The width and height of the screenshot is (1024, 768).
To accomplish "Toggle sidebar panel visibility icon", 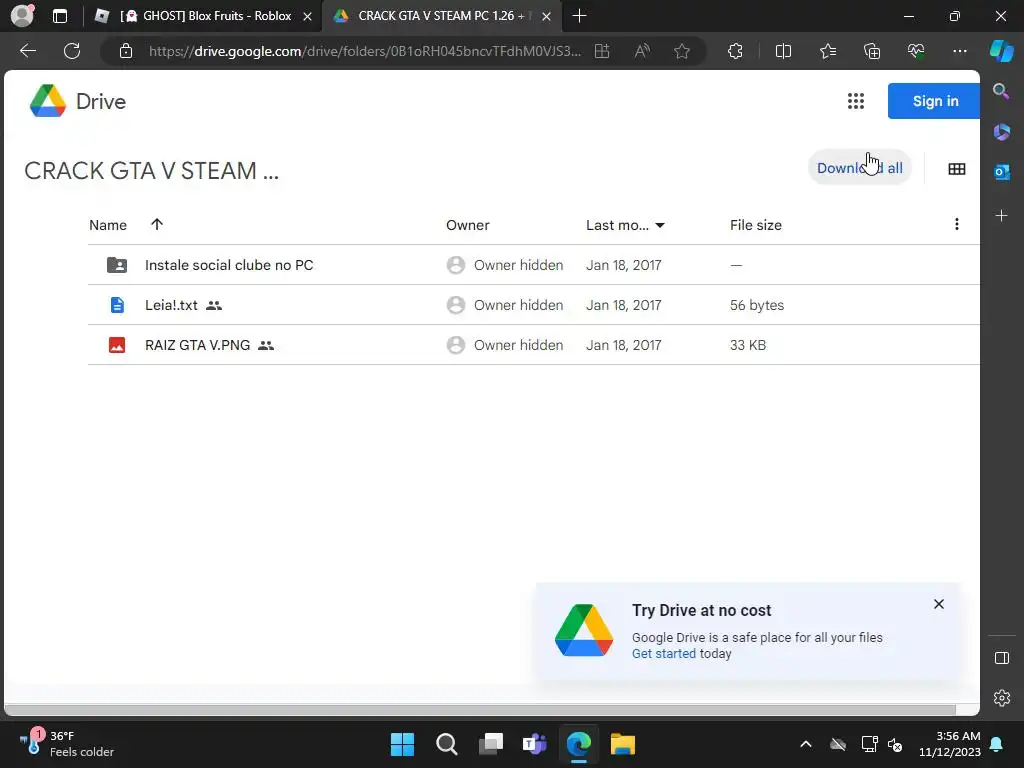I will coord(1001,658).
